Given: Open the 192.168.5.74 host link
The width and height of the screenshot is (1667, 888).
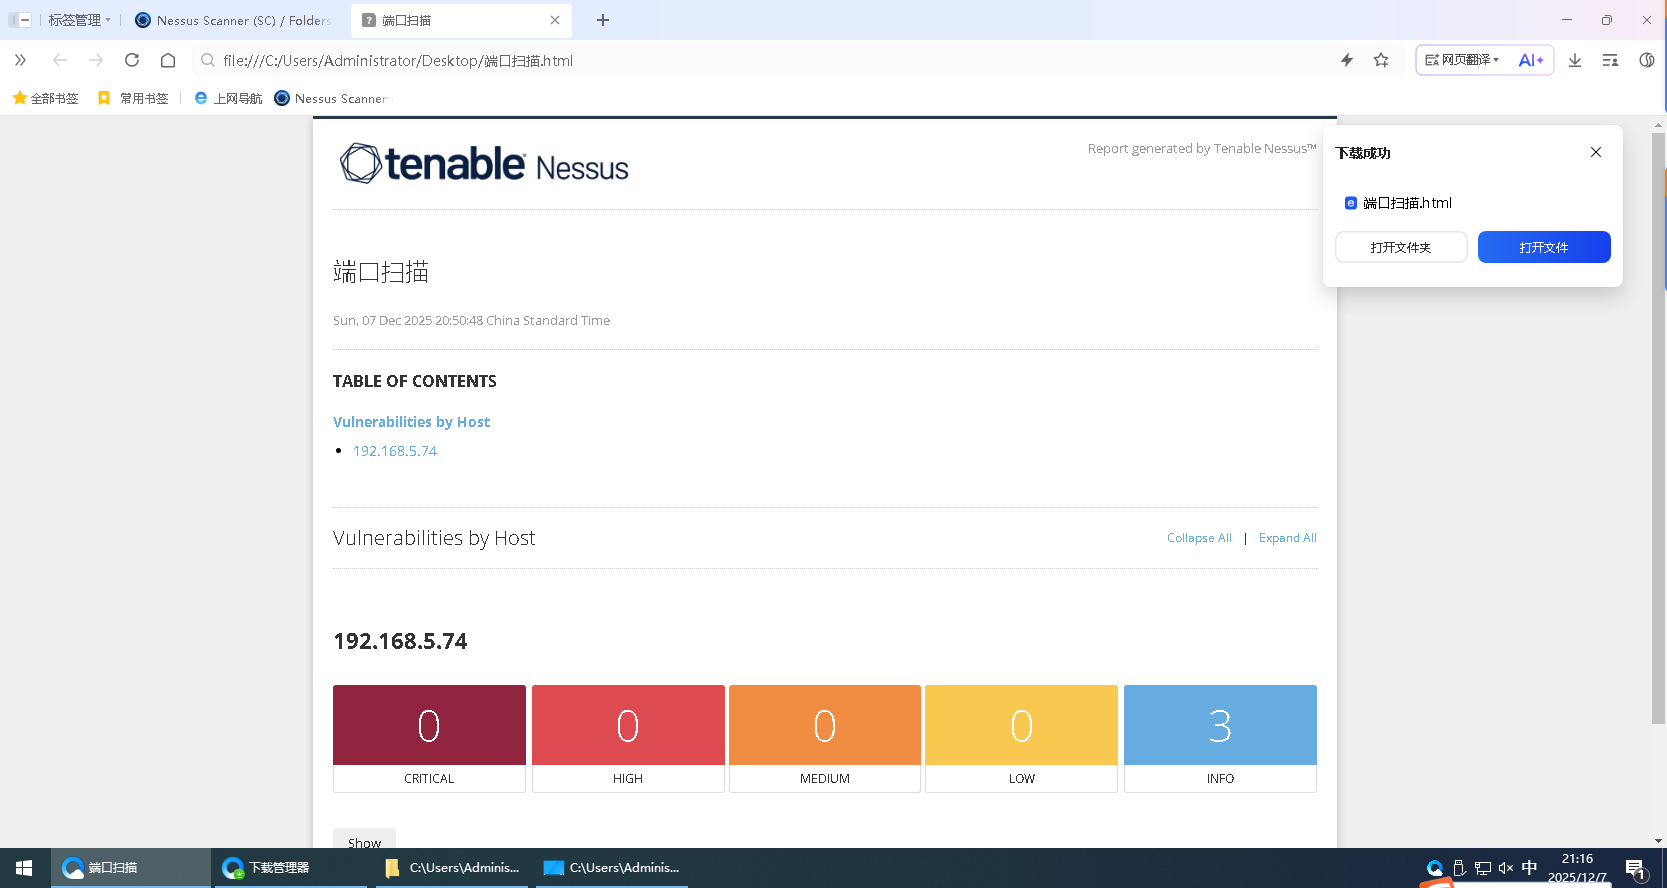Looking at the screenshot, I should tap(395, 451).
